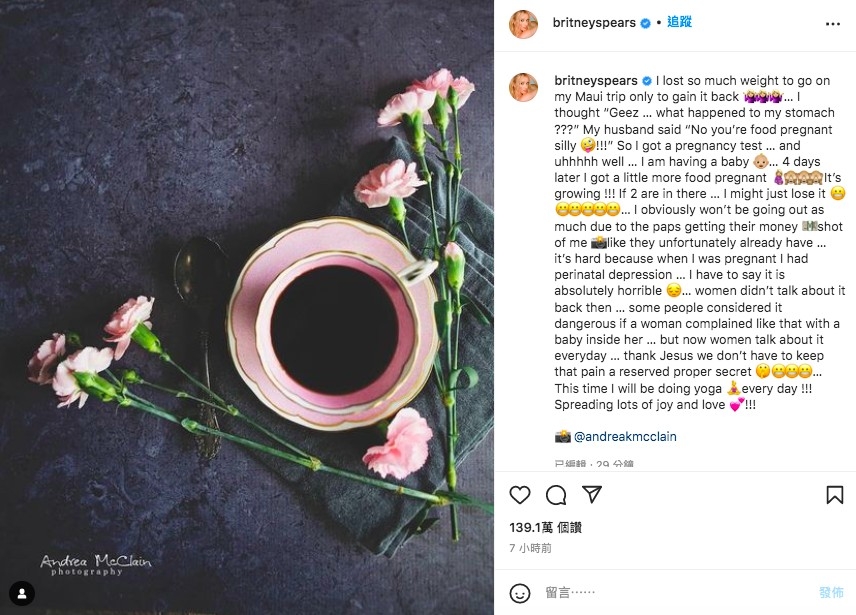Open profile picture beside the caption

(x=523, y=86)
